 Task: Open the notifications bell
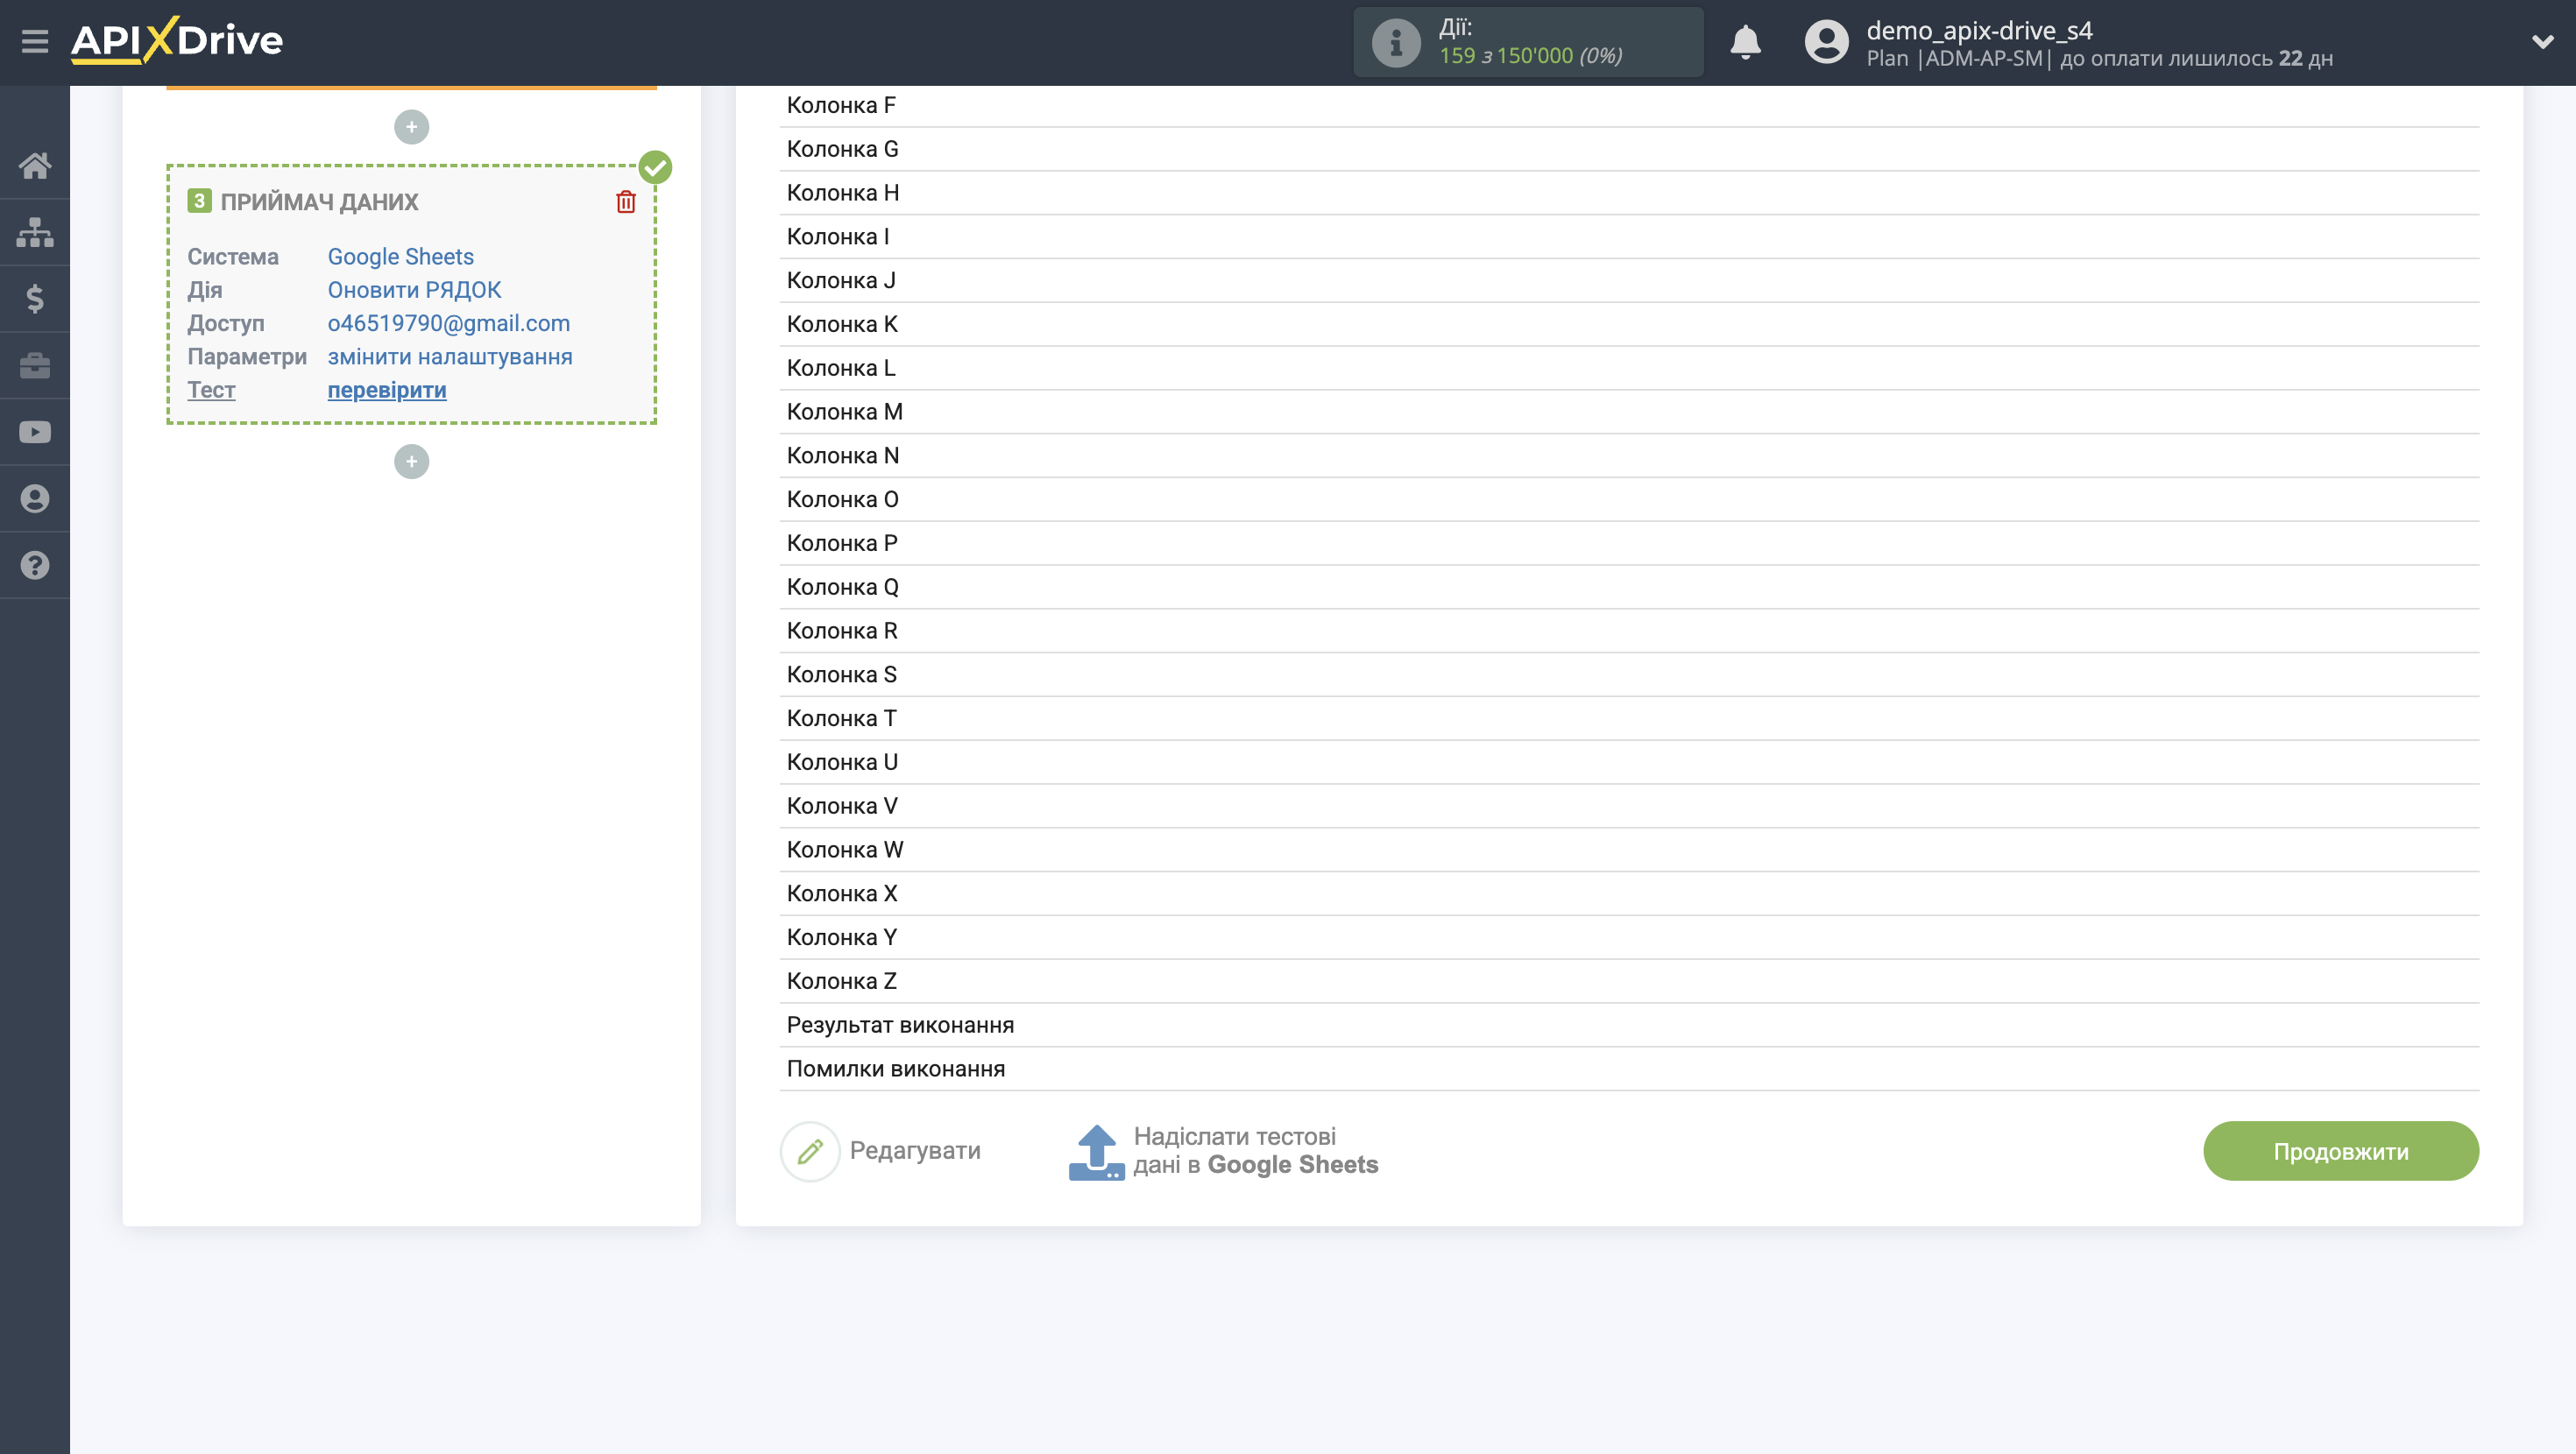click(x=1745, y=42)
